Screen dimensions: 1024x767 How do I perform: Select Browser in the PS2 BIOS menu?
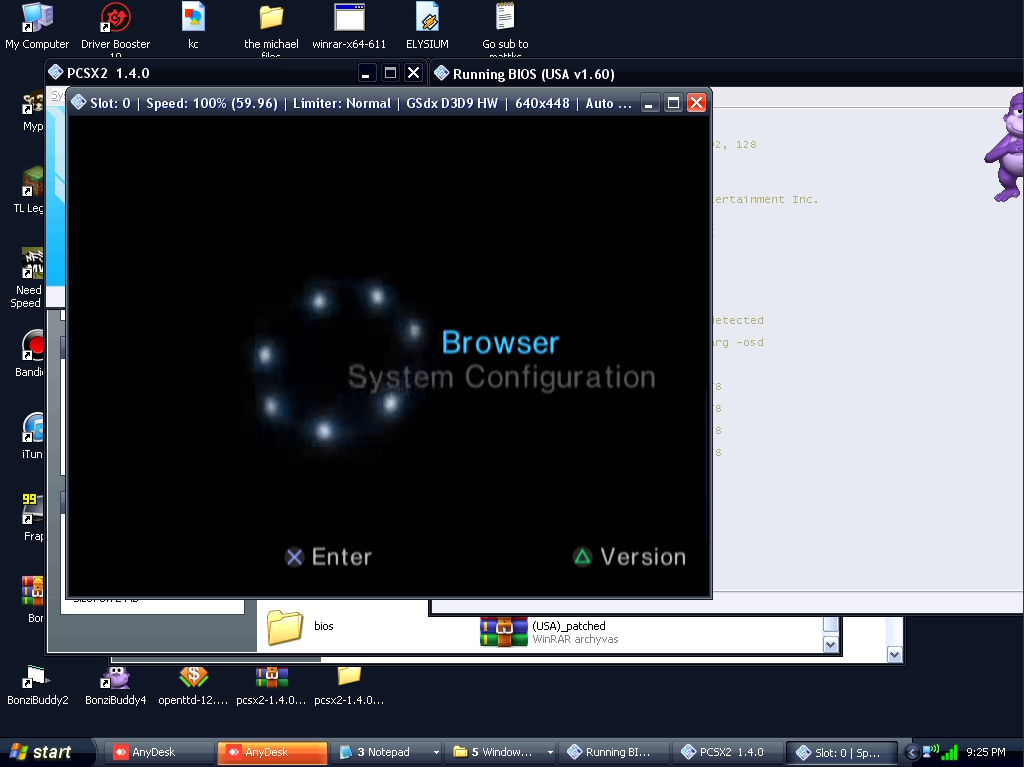500,342
